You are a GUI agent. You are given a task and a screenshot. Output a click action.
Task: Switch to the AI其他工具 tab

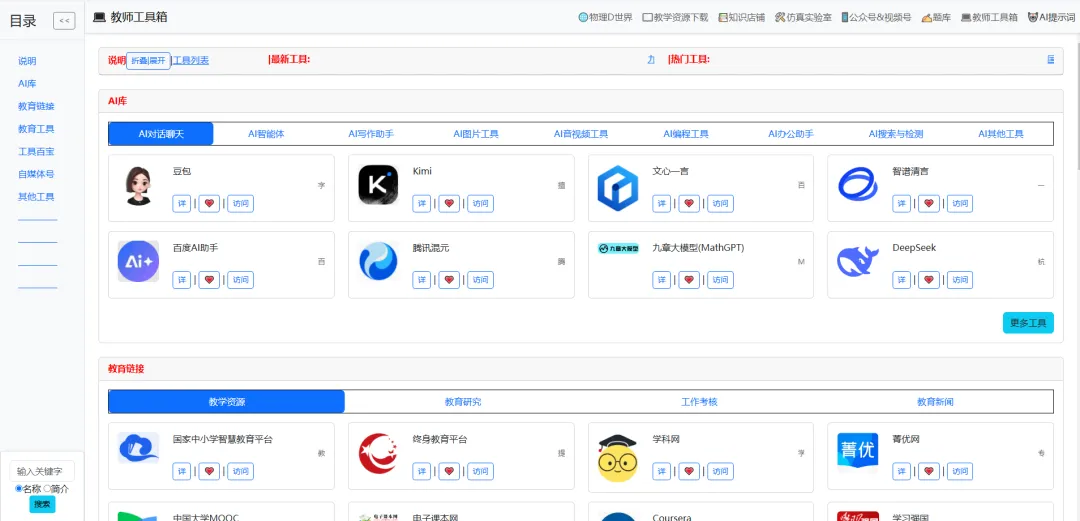coord(1001,134)
